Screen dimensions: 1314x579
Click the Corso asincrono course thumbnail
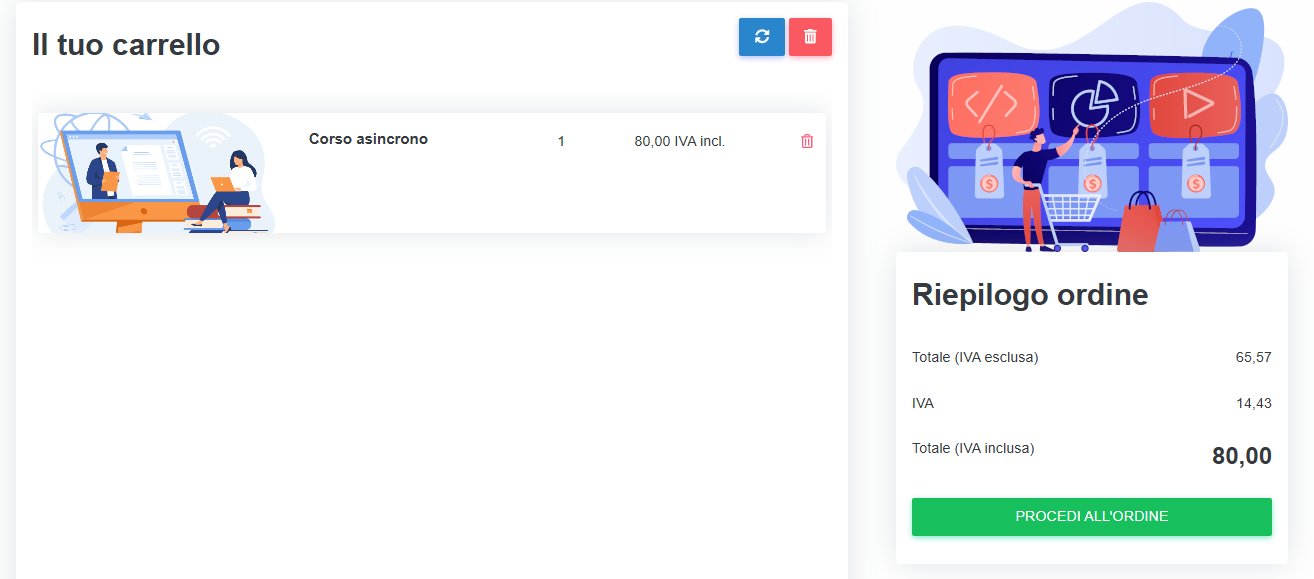157,173
